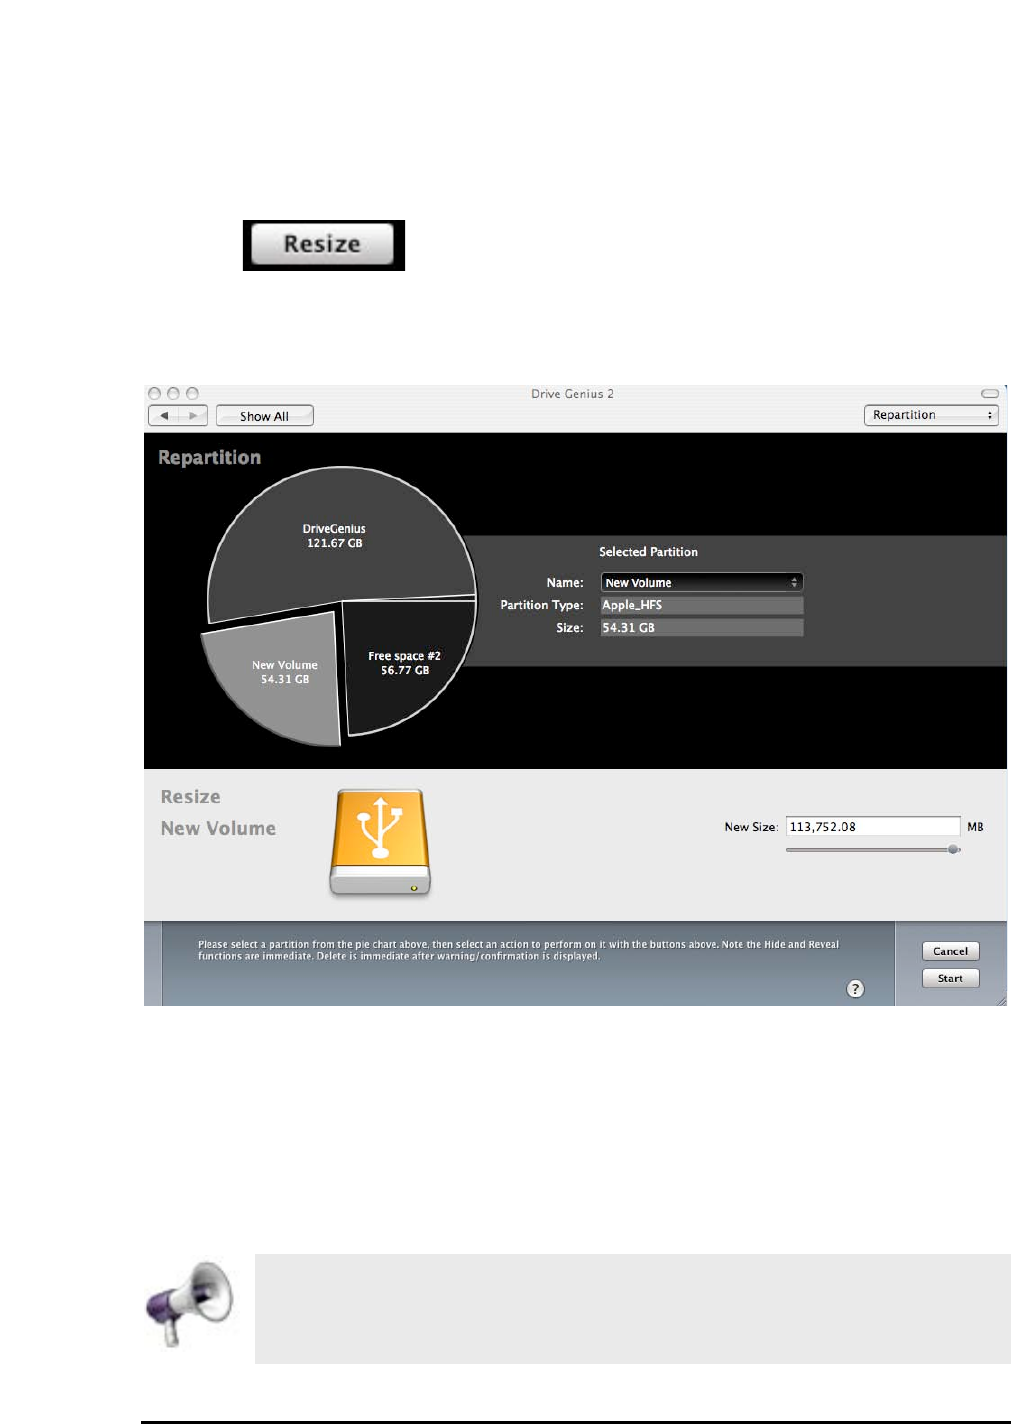Screen dimensions: 1011x1424
Task: Click the New Size input field
Action: point(873,827)
